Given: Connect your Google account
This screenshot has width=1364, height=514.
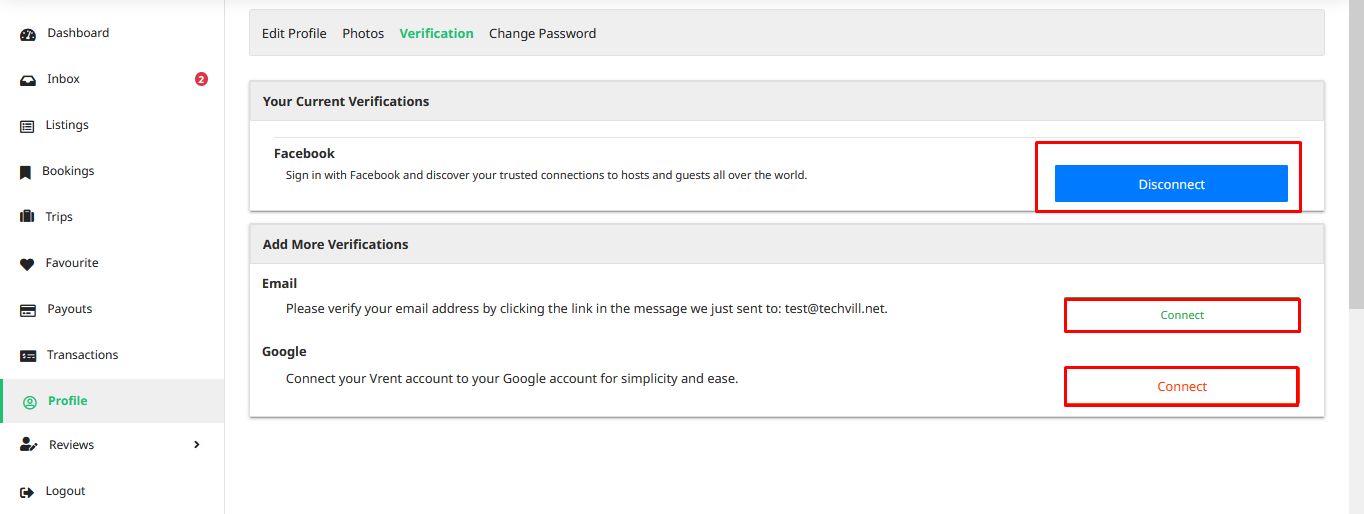Looking at the screenshot, I should pos(1182,387).
